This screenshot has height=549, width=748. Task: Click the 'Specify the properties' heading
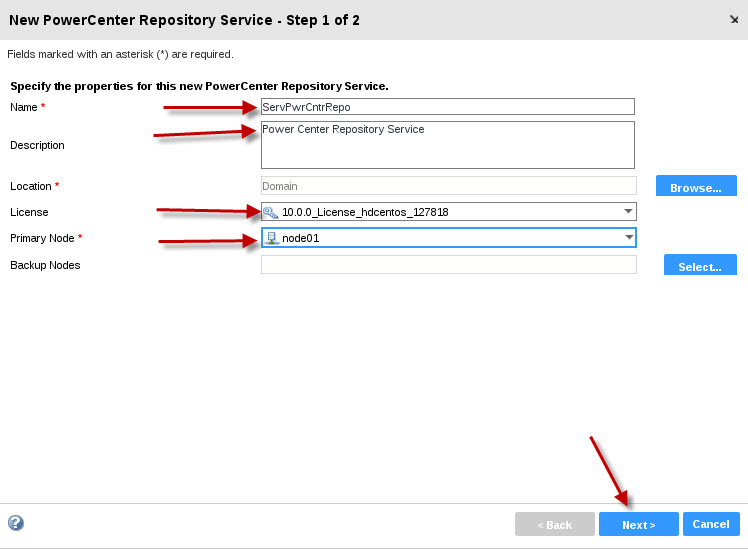point(199,86)
